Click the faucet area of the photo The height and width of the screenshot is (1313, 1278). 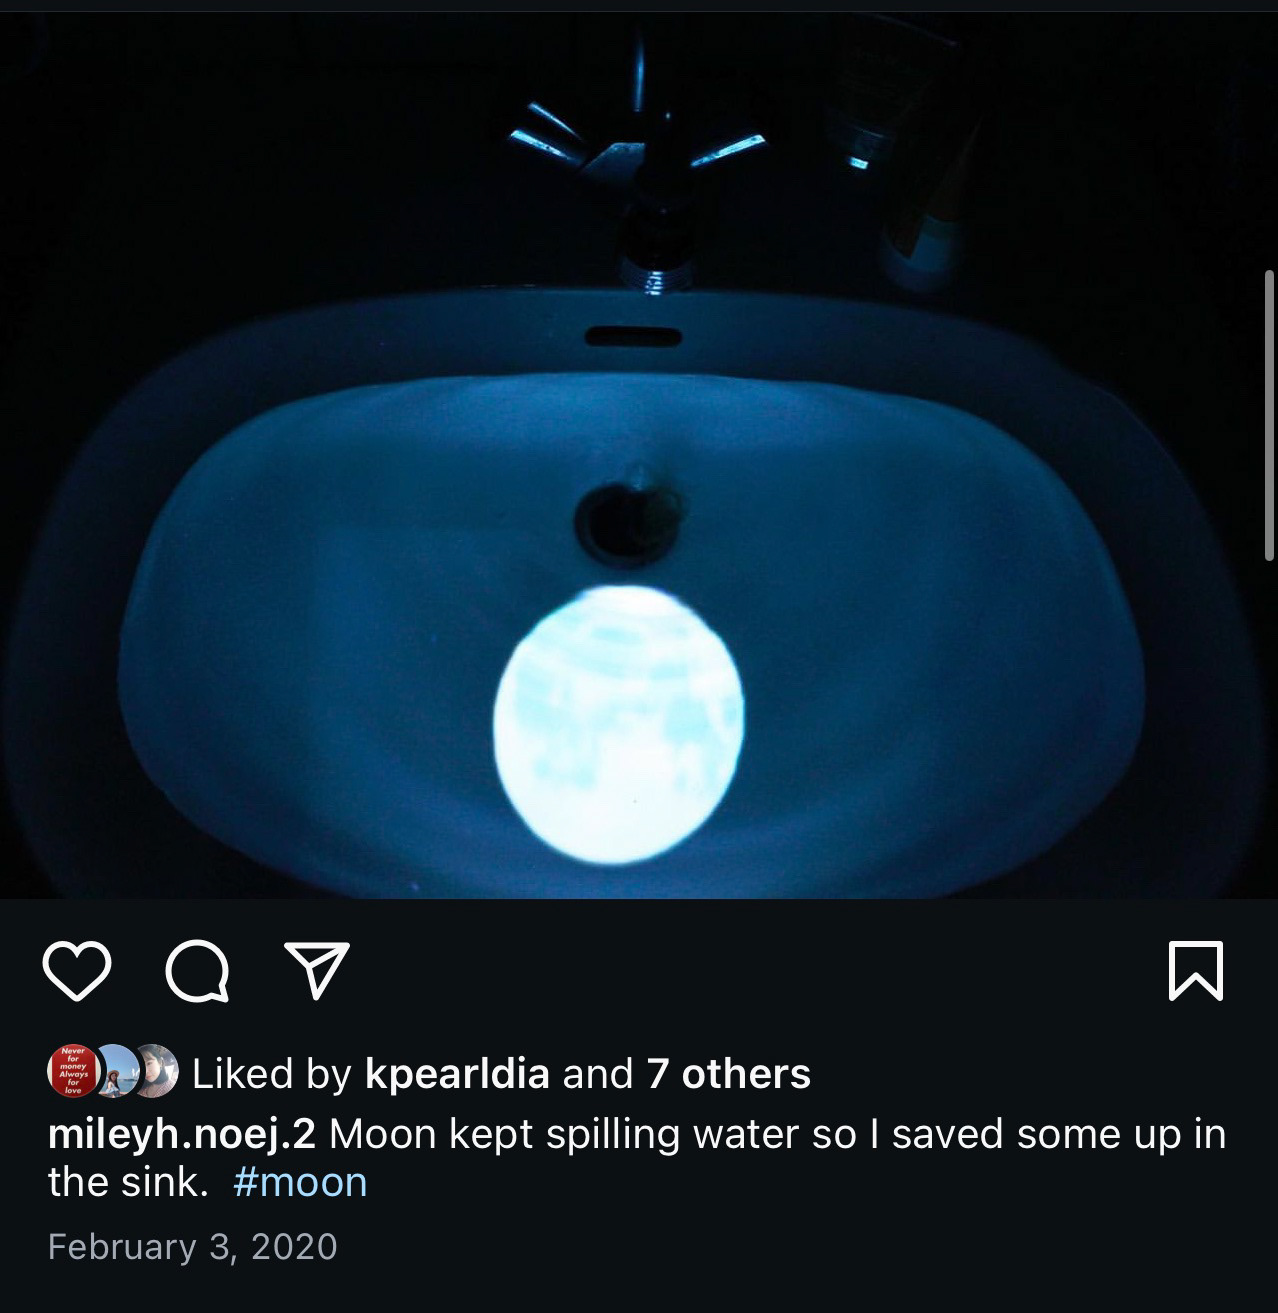[x=640, y=170]
